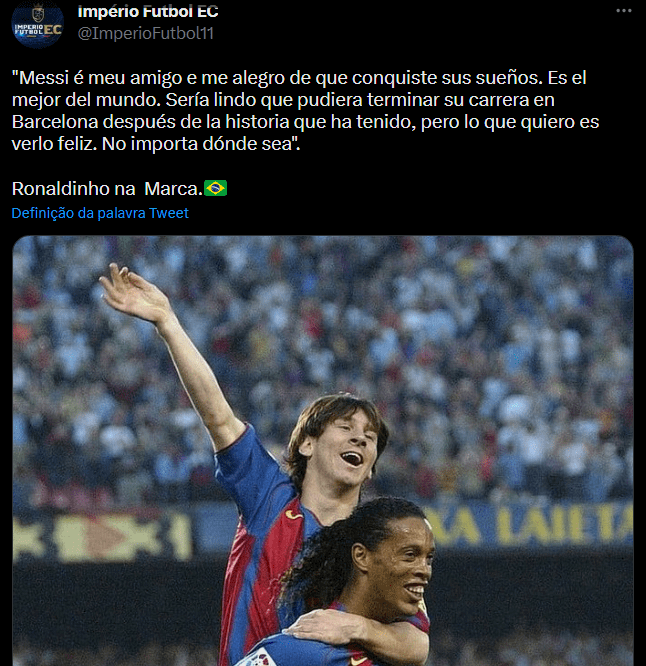Click the word Marca in the tweet
This screenshot has height=666, width=646.
pyautogui.click(x=171, y=189)
